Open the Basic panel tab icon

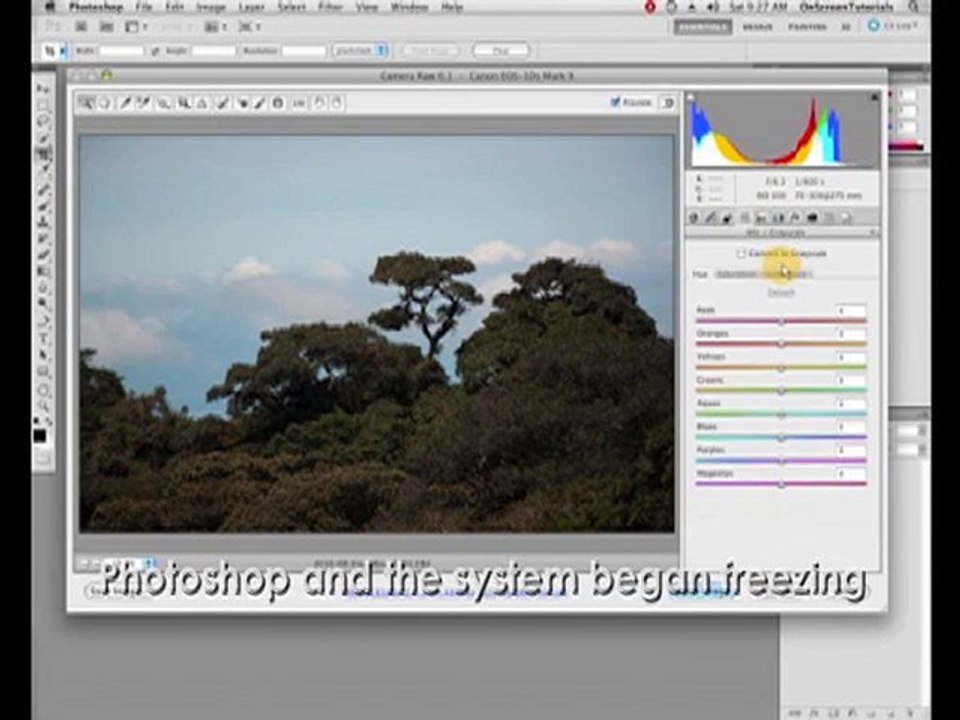pyautogui.click(x=694, y=217)
